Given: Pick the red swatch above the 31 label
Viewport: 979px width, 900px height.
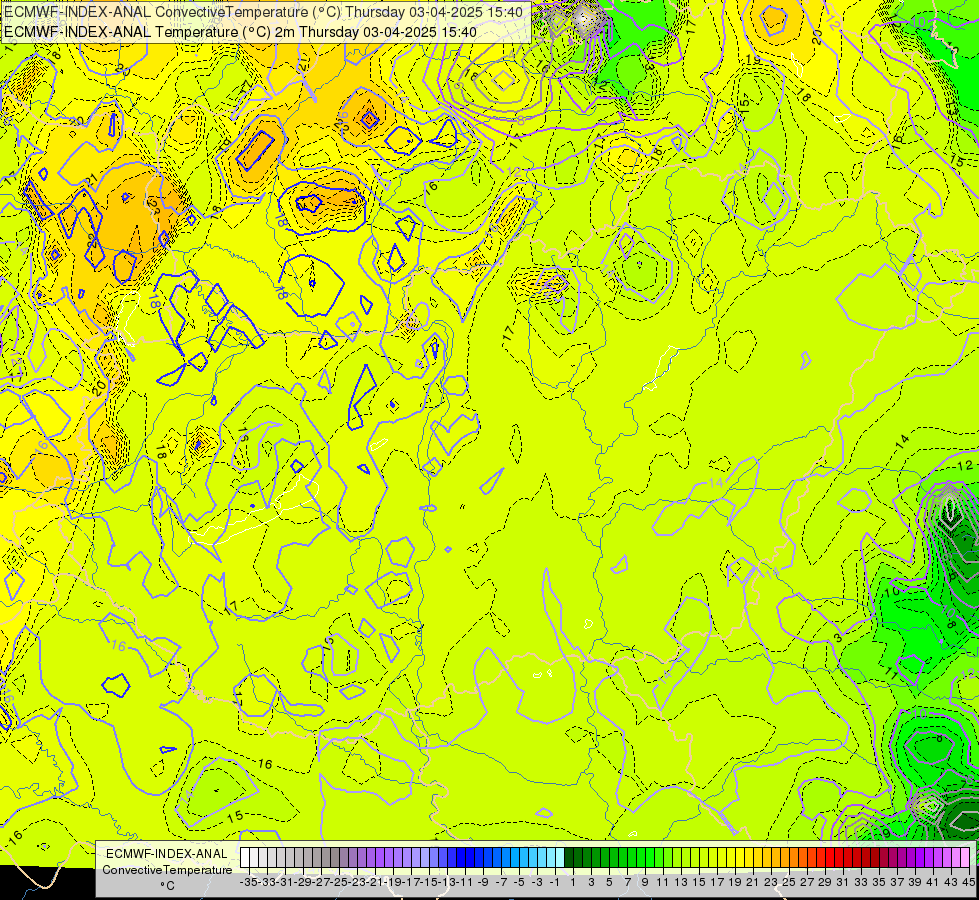Looking at the screenshot, I should [x=839, y=857].
